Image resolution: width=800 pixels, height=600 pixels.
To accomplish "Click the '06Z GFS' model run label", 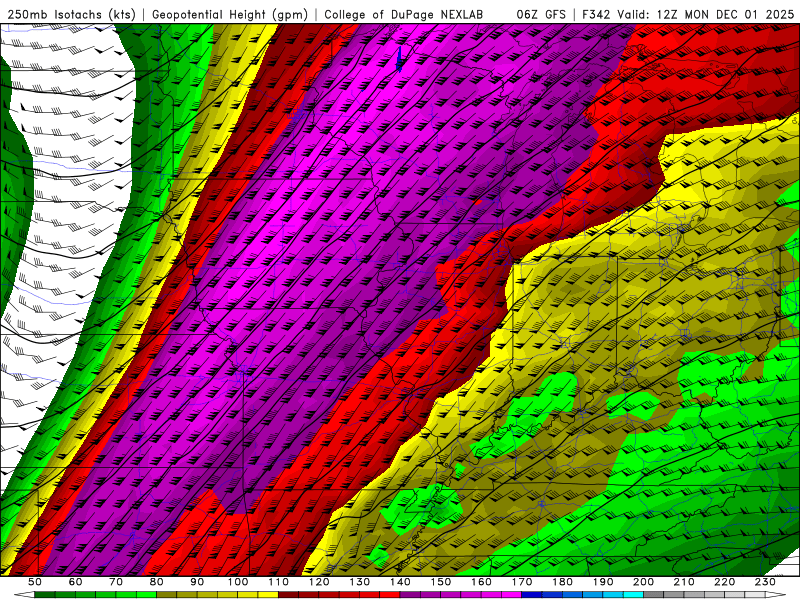I will (x=541, y=14).
